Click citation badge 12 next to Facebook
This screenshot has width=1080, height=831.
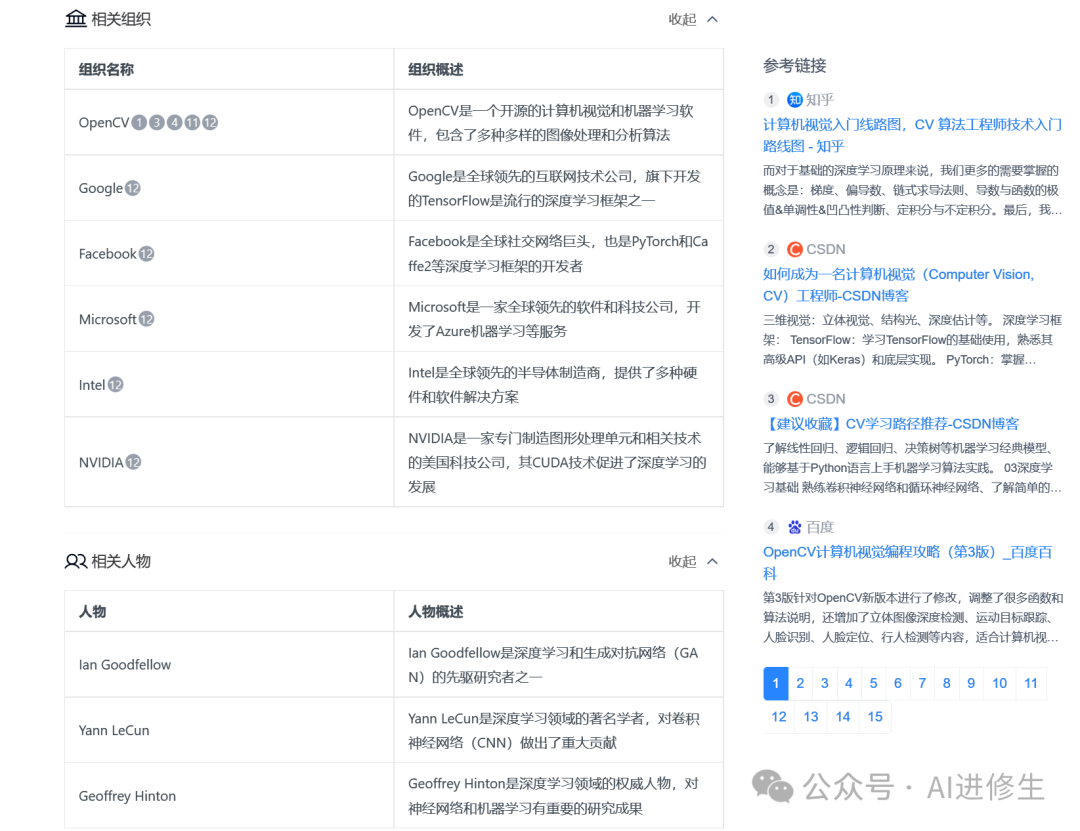pos(146,254)
